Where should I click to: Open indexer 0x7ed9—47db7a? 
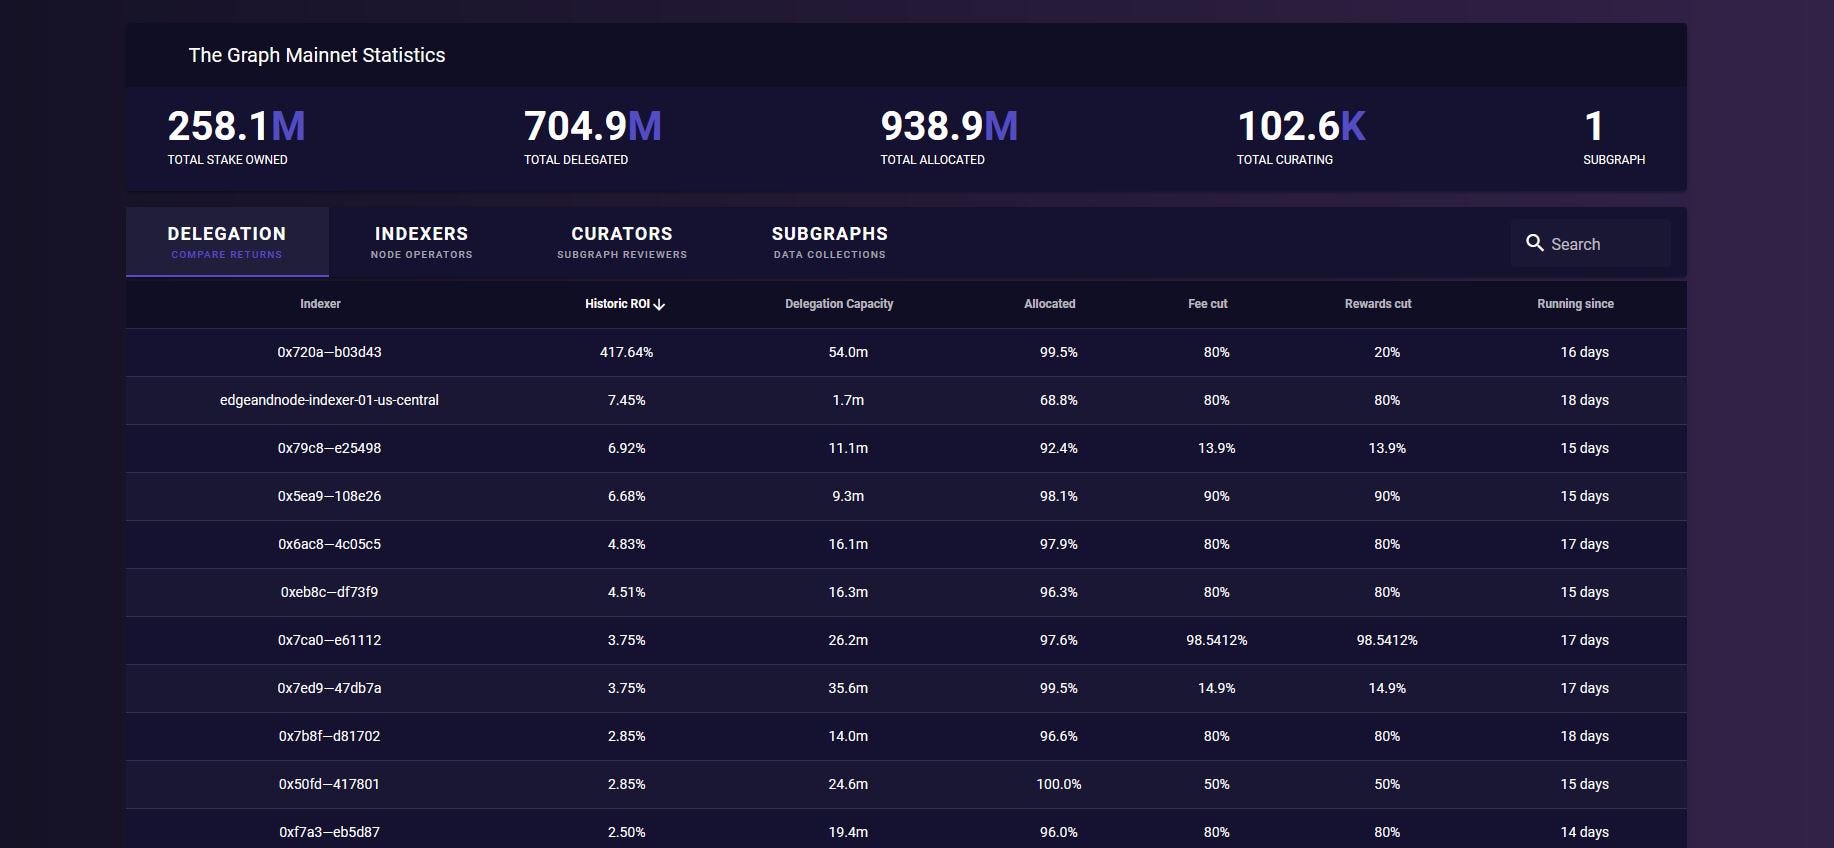click(x=329, y=688)
